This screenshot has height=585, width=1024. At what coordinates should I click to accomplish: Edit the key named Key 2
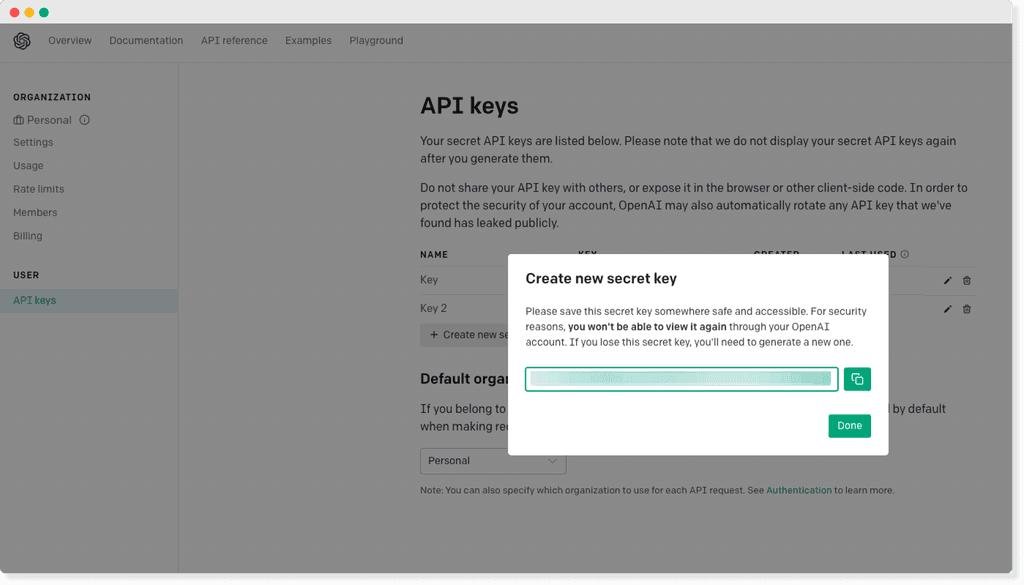click(947, 309)
